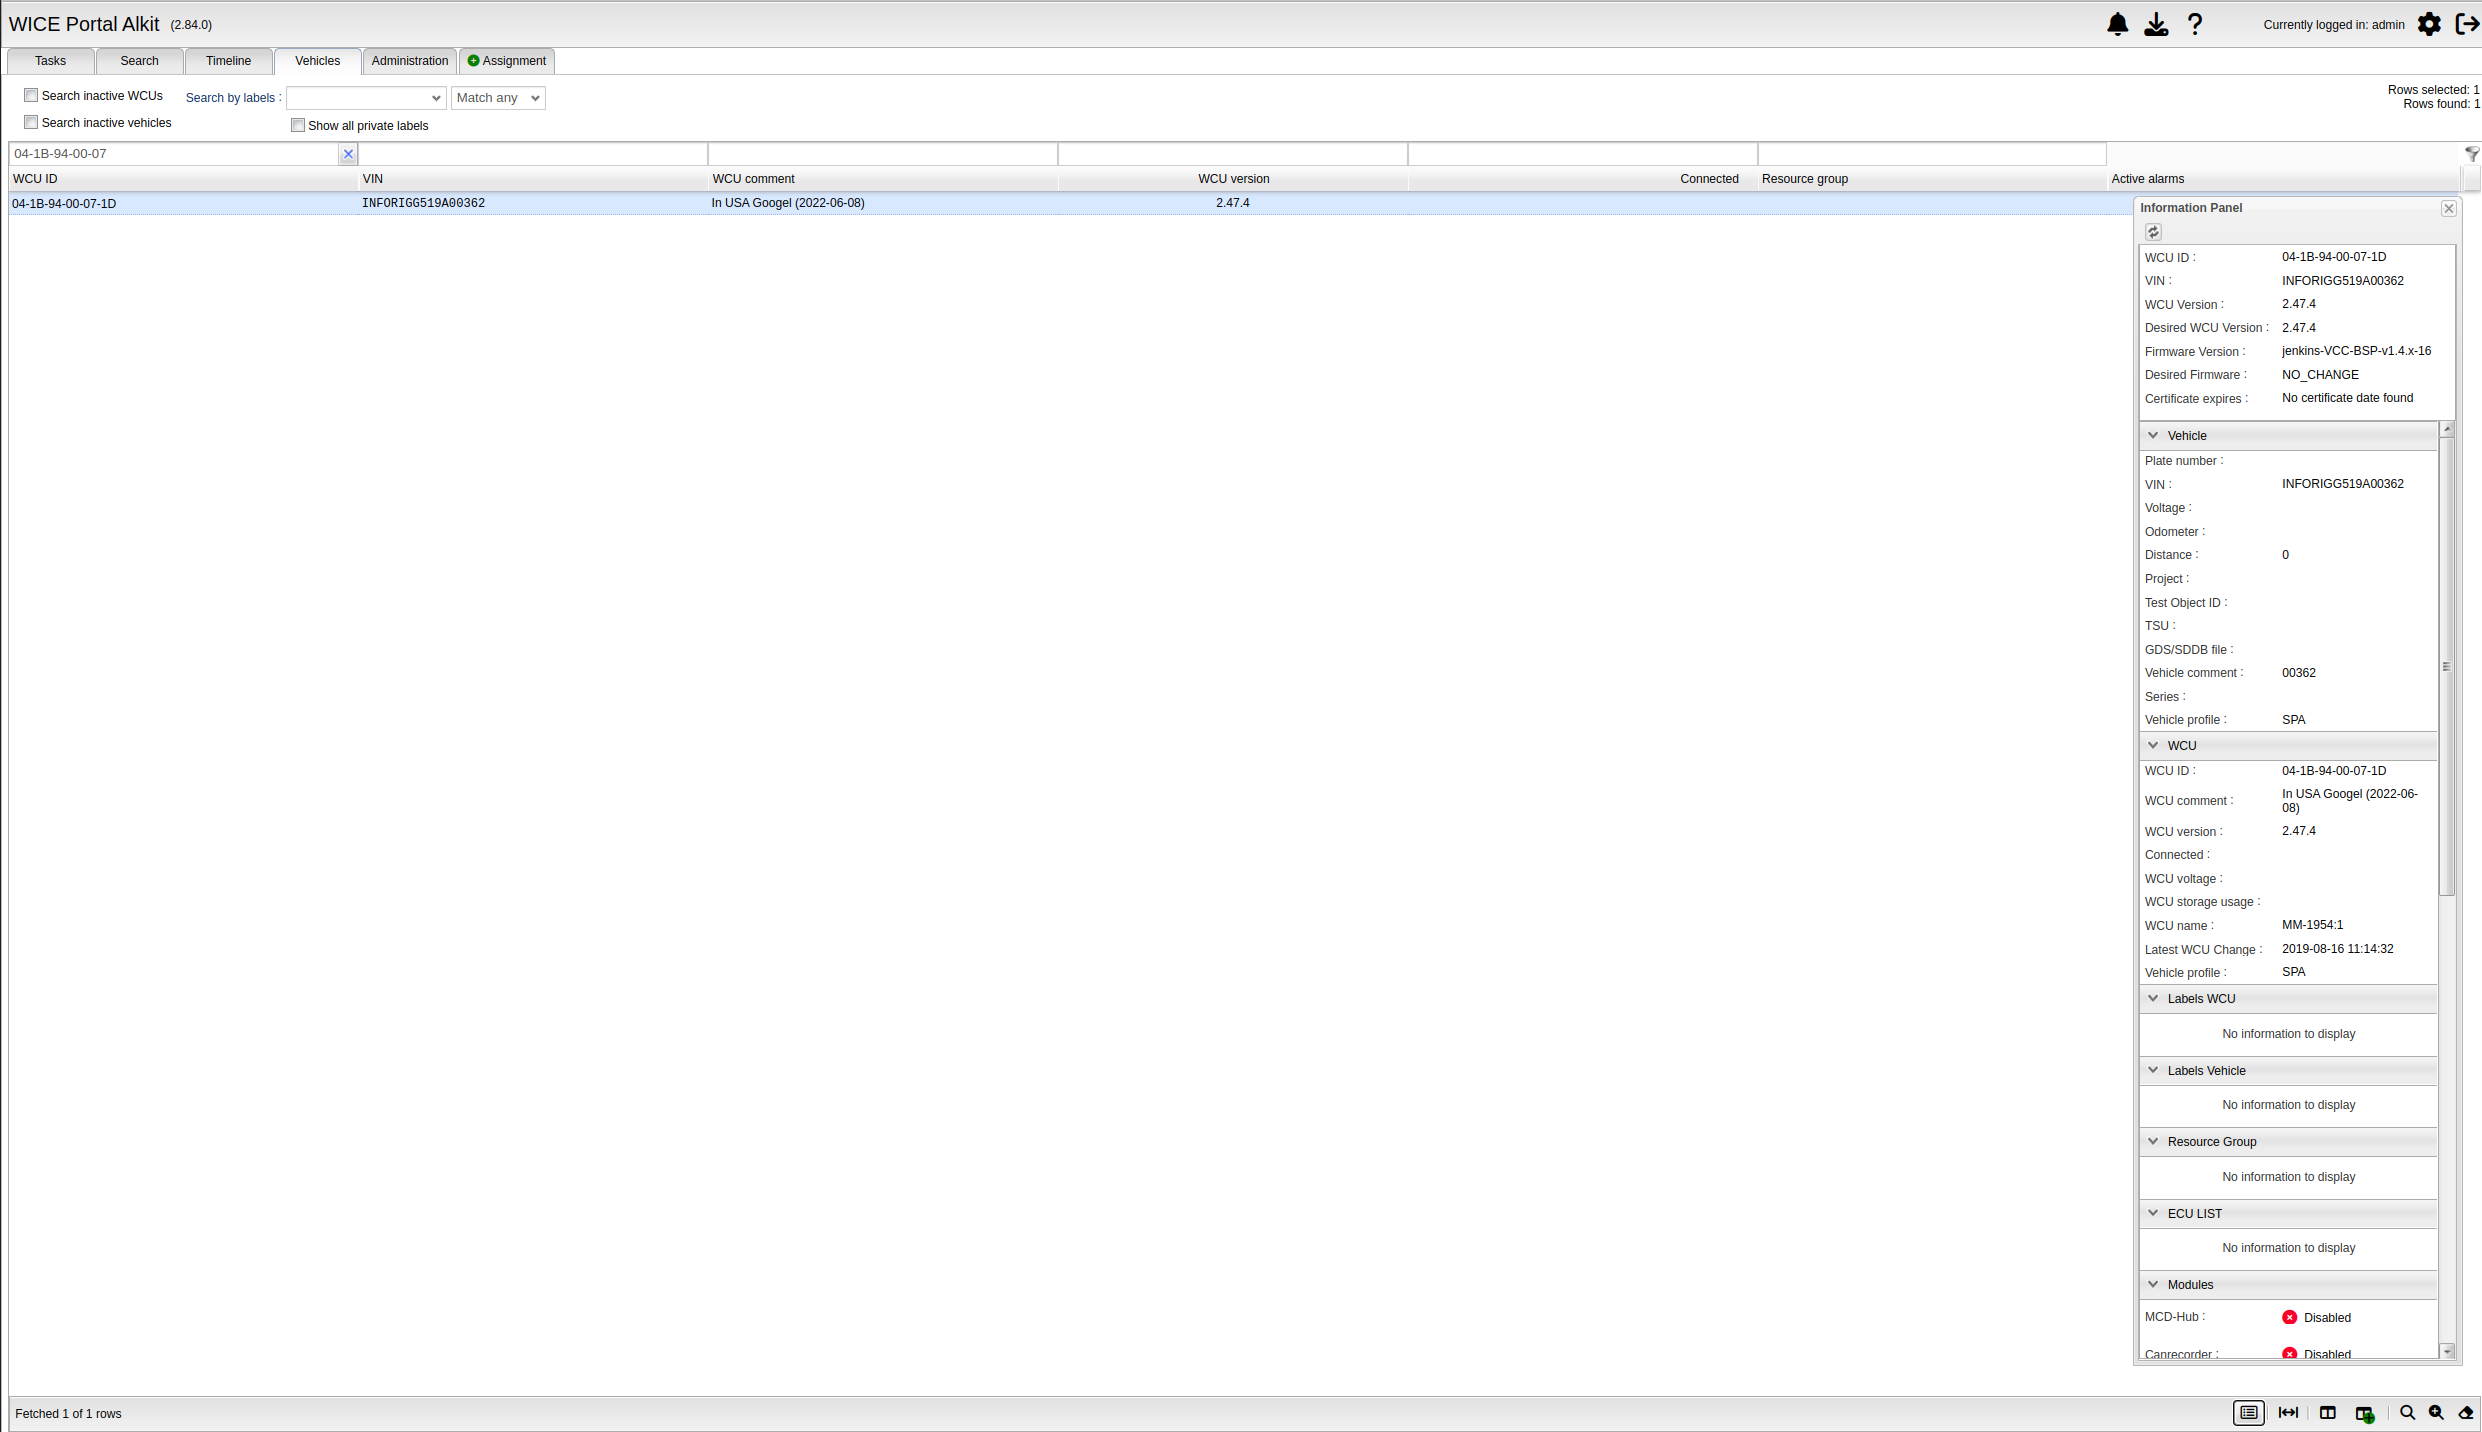Screen dimensions: 2482x1432
Task: Enable Search inactive vehicles checkbox
Action: click(x=32, y=123)
